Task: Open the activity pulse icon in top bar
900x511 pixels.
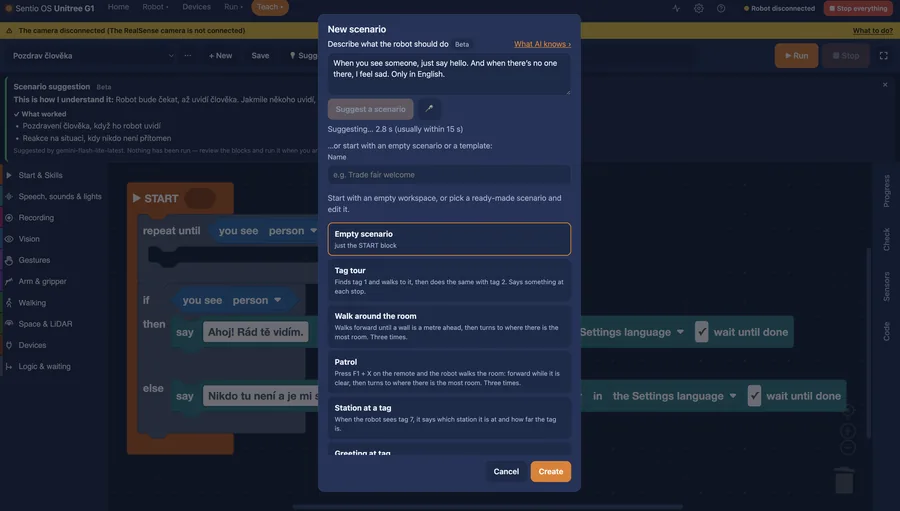Action: coord(676,9)
